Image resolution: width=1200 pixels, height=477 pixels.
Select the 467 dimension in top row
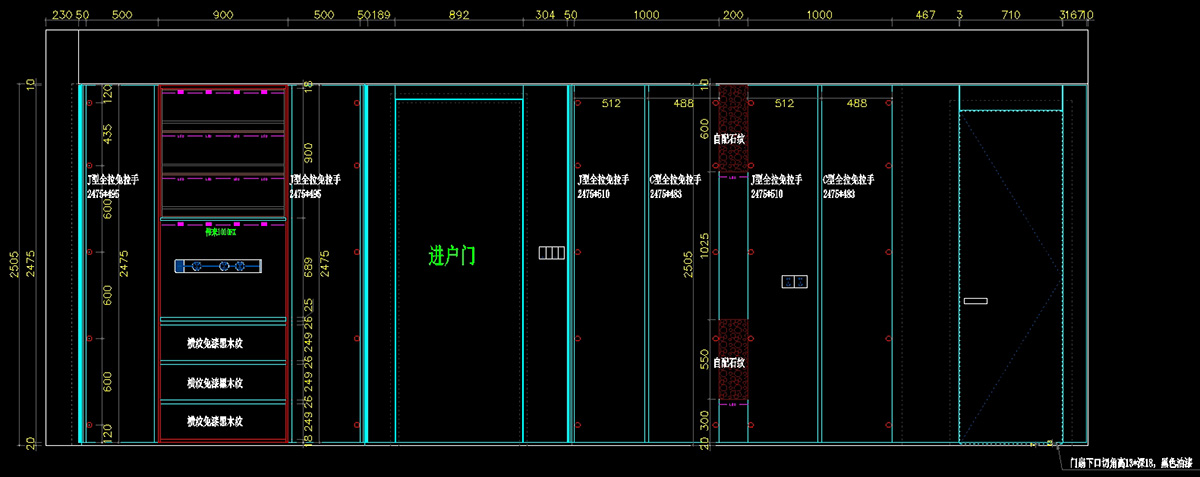926,15
